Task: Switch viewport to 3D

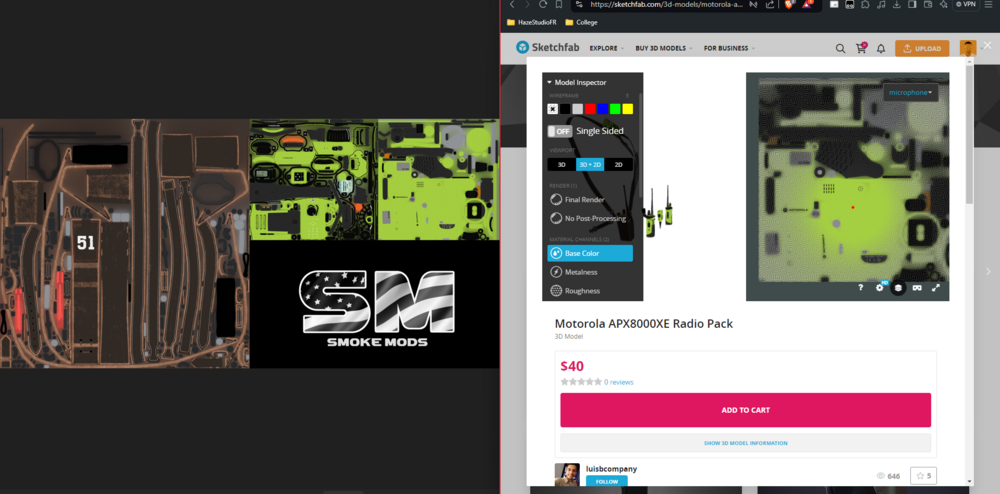Action: (x=562, y=164)
